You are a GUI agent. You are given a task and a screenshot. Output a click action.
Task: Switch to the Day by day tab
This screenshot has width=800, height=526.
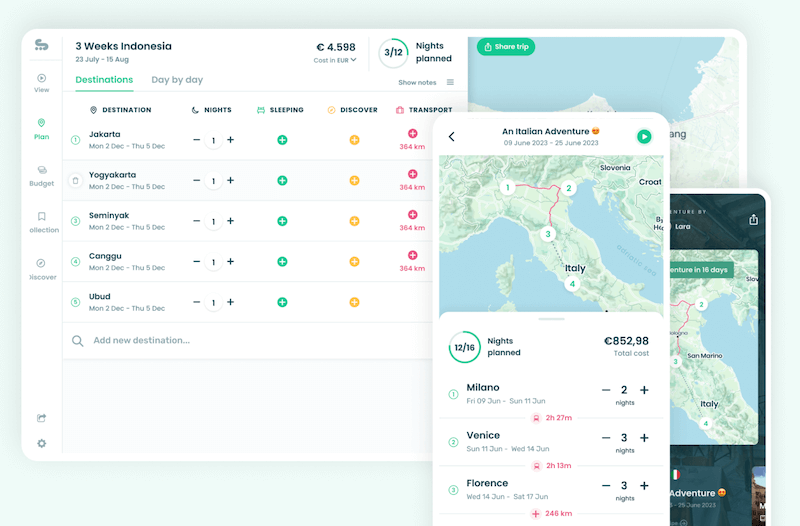click(177, 80)
